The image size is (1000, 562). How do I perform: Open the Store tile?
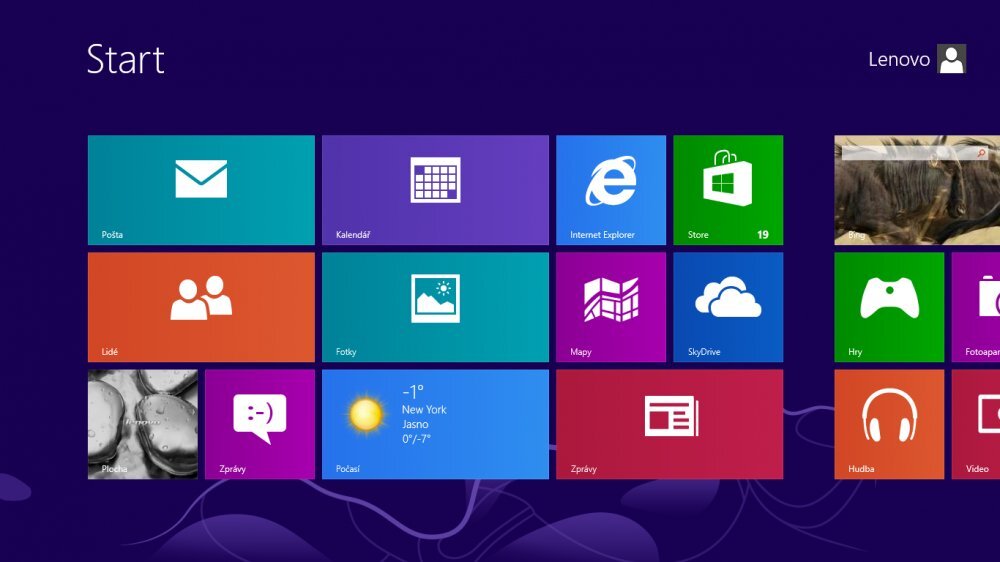(728, 189)
